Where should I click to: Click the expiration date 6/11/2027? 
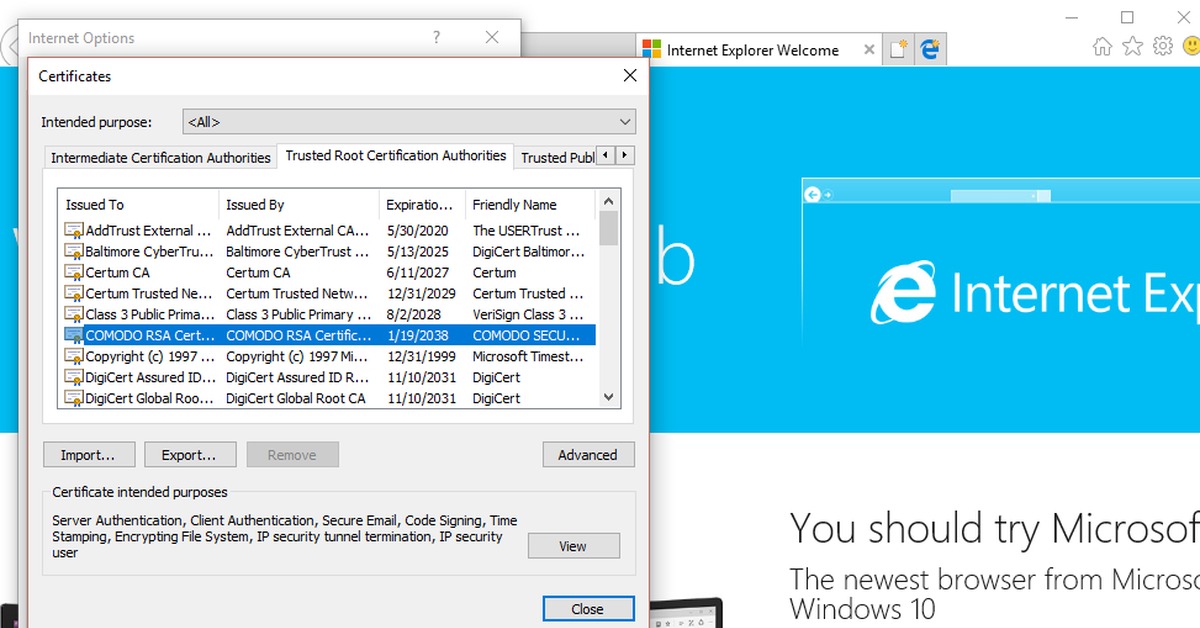click(418, 273)
